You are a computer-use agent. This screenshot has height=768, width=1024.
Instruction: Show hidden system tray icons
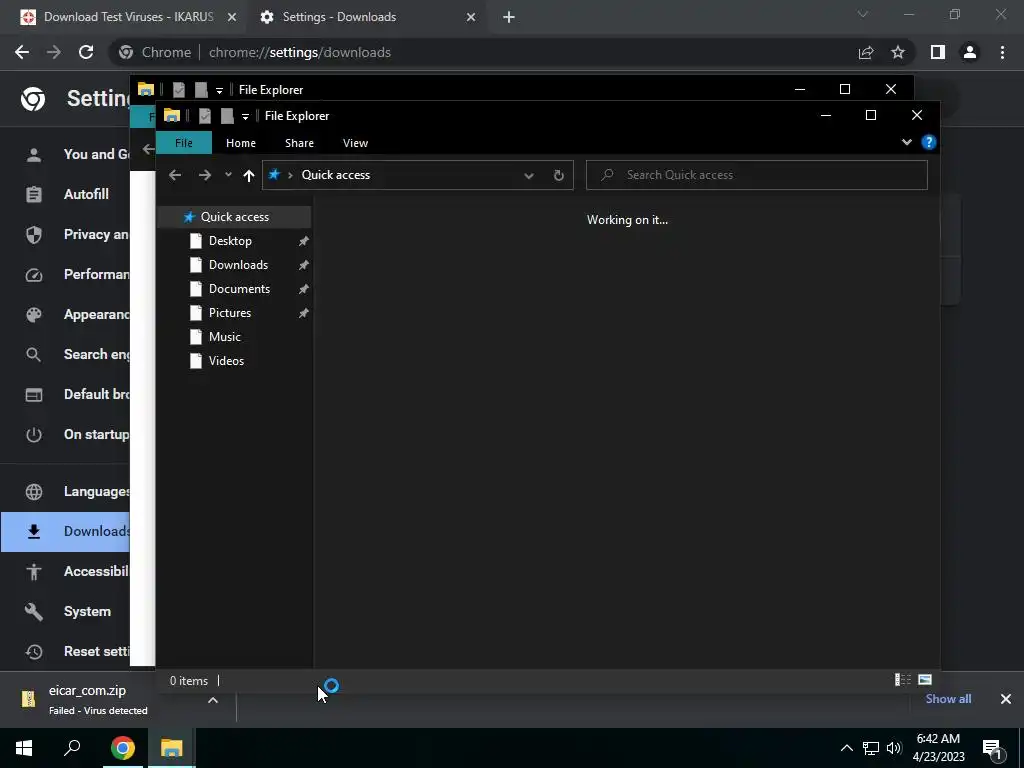[846, 748]
